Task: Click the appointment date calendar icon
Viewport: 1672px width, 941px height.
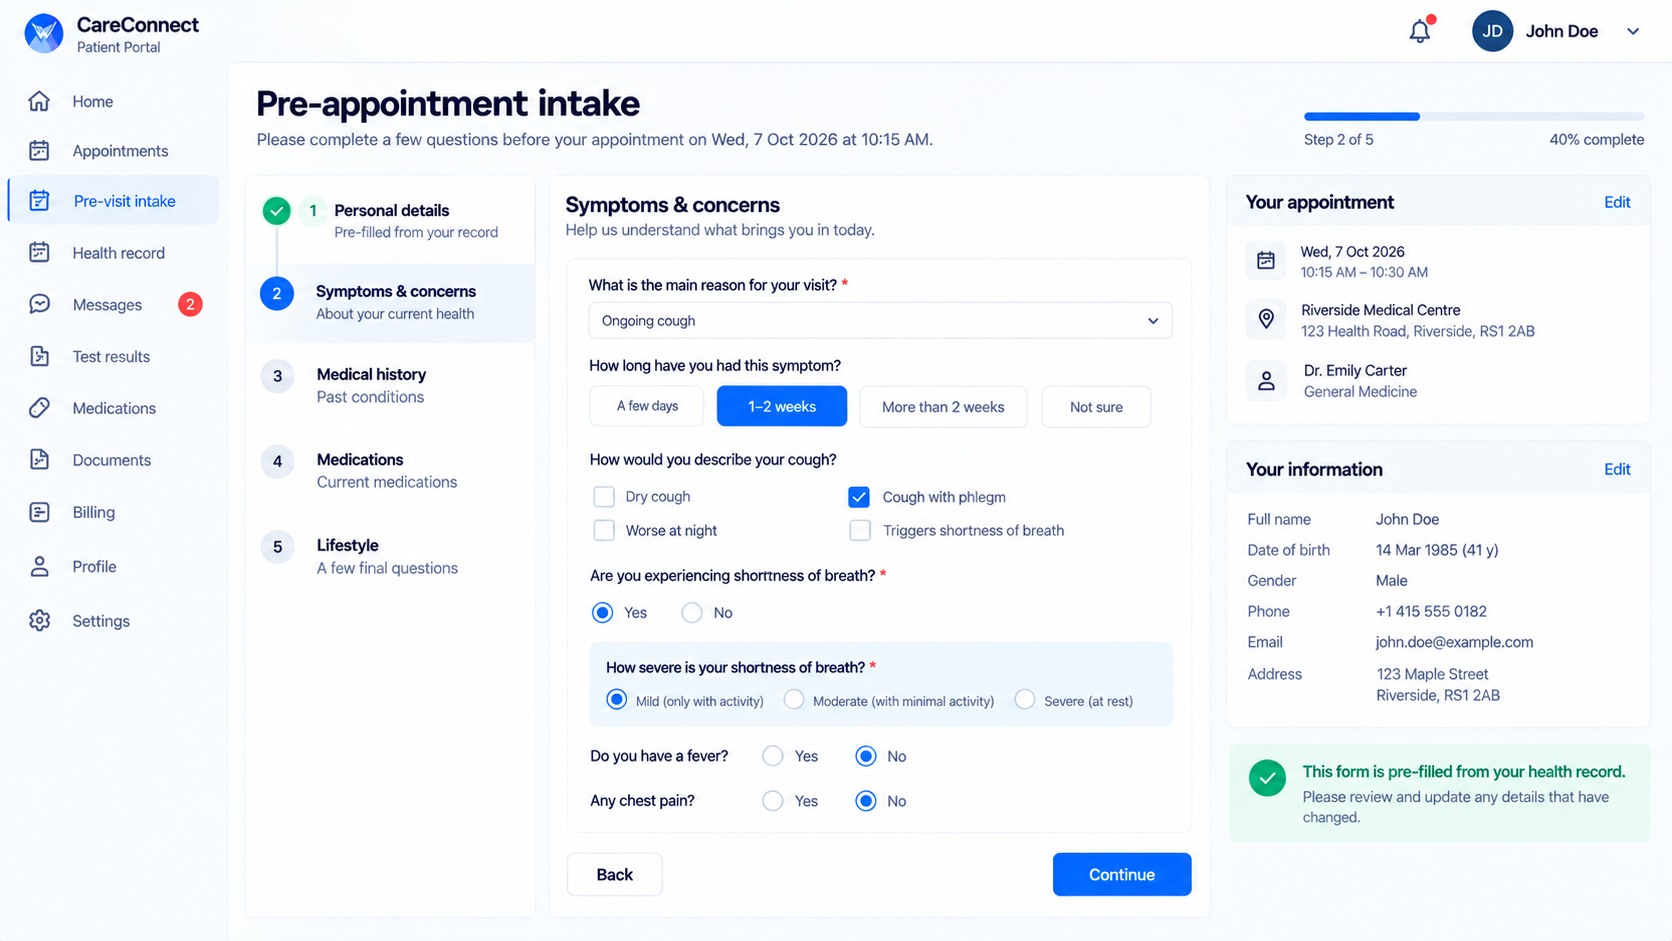Action: point(1266,261)
